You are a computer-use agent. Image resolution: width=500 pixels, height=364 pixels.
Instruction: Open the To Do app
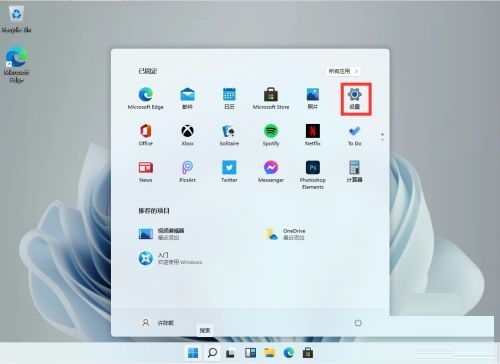pos(355,135)
